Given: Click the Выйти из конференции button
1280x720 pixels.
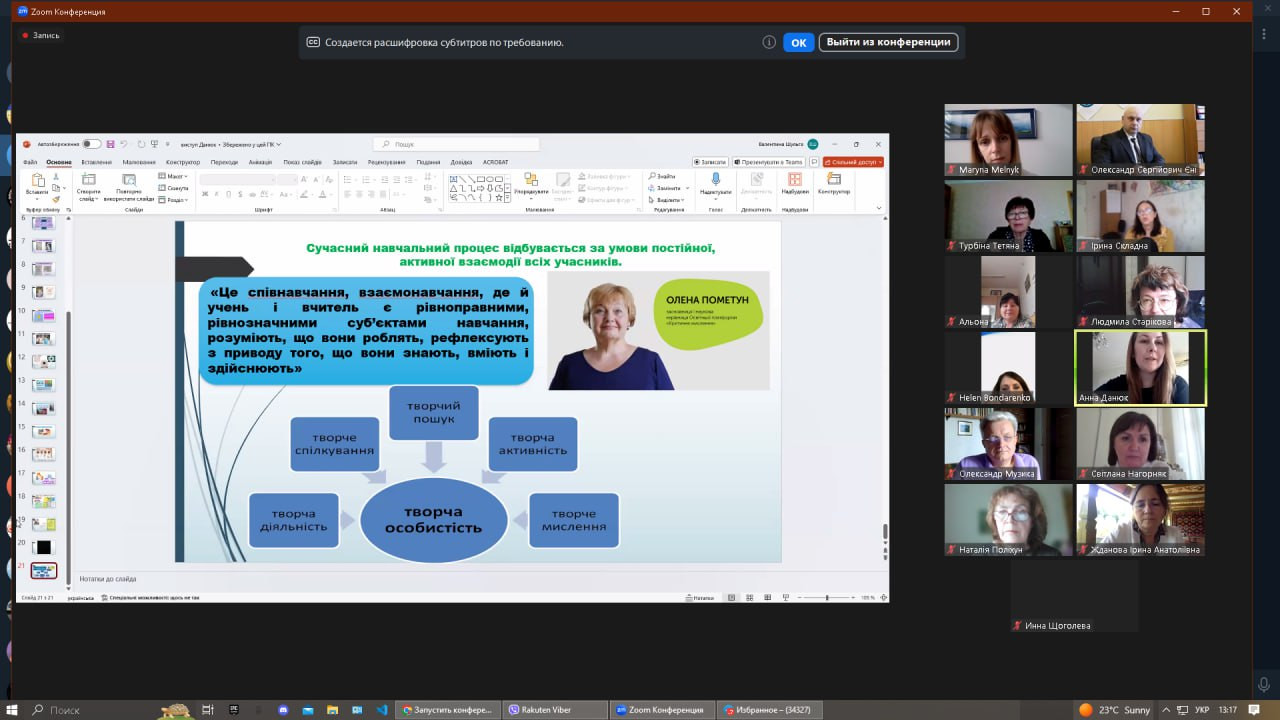Looking at the screenshot, I should point(888,42).
